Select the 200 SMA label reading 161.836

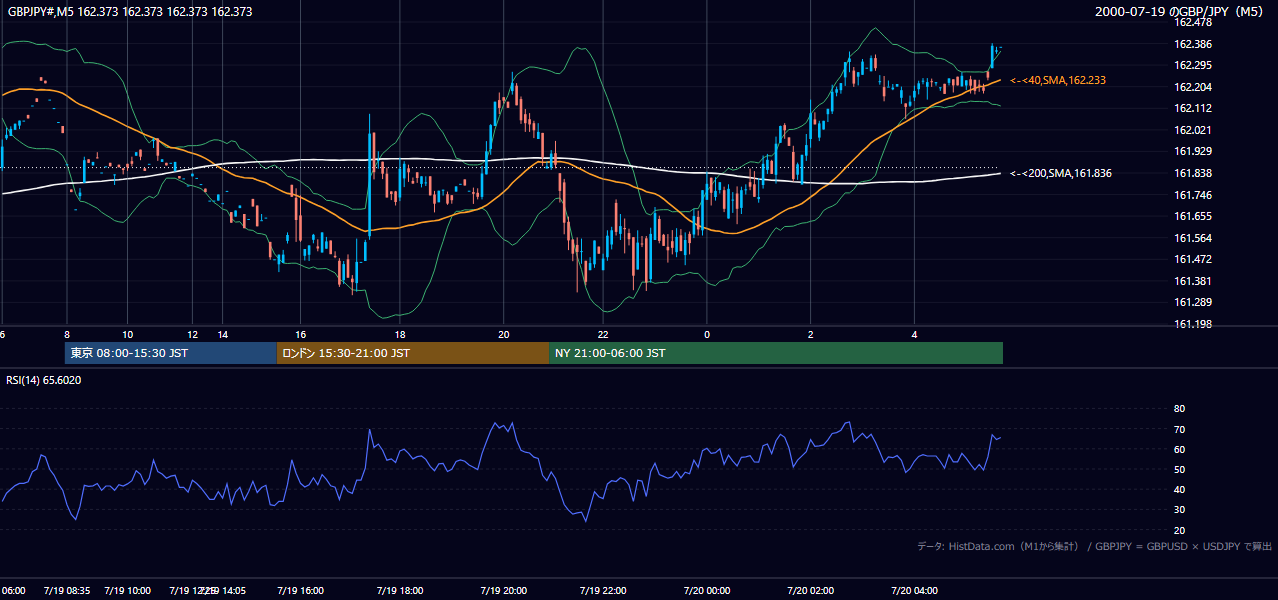tap(1061, 173)
